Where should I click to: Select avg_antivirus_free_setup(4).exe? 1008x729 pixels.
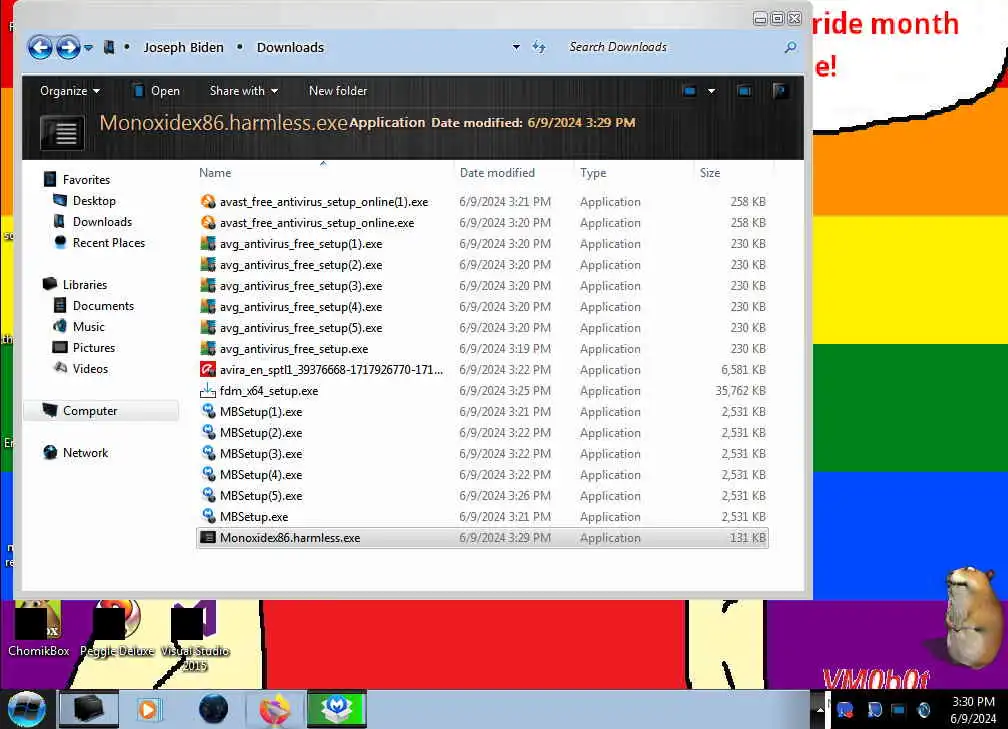(301, 307)
